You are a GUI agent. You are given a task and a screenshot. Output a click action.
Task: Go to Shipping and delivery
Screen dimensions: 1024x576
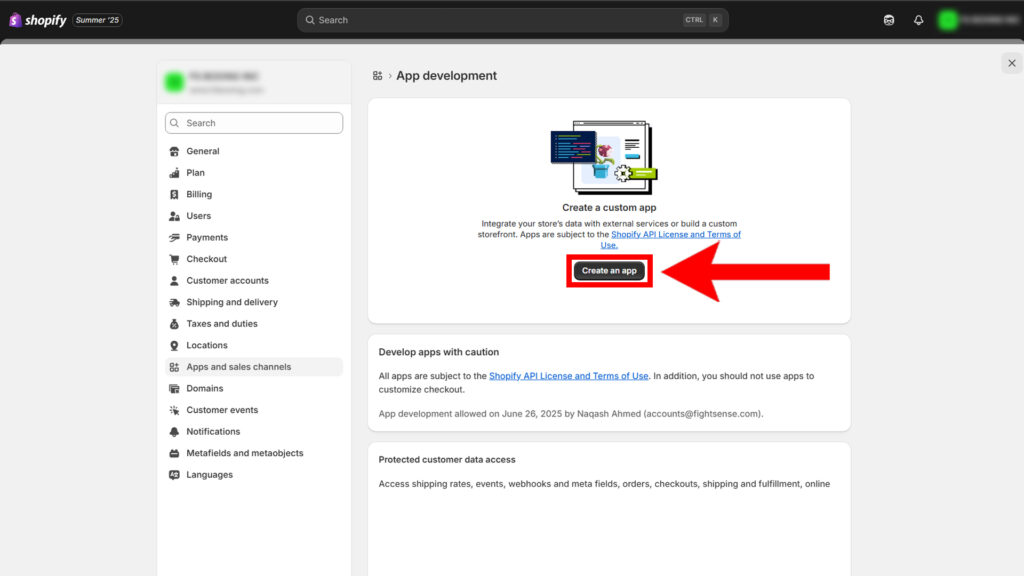click(232, 302)
